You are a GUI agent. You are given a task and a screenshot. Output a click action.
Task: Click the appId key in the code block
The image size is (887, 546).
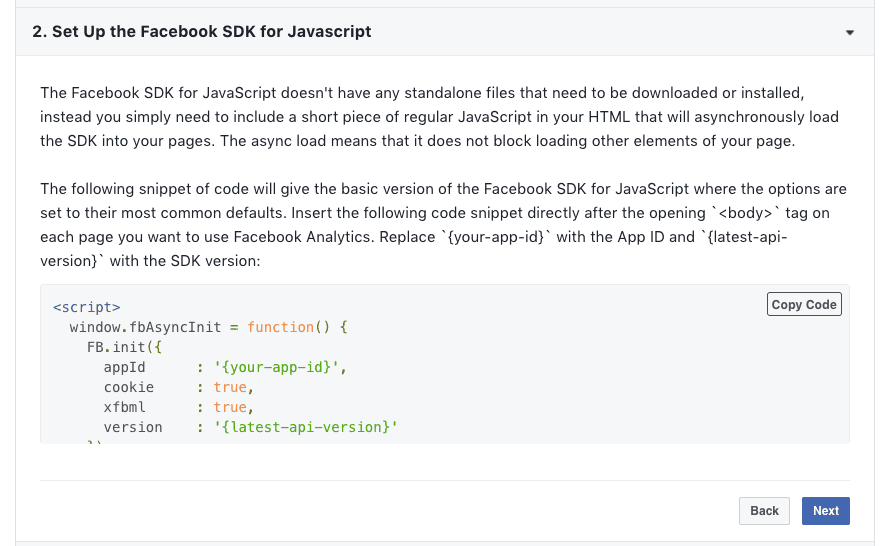[x=124, y=367]
